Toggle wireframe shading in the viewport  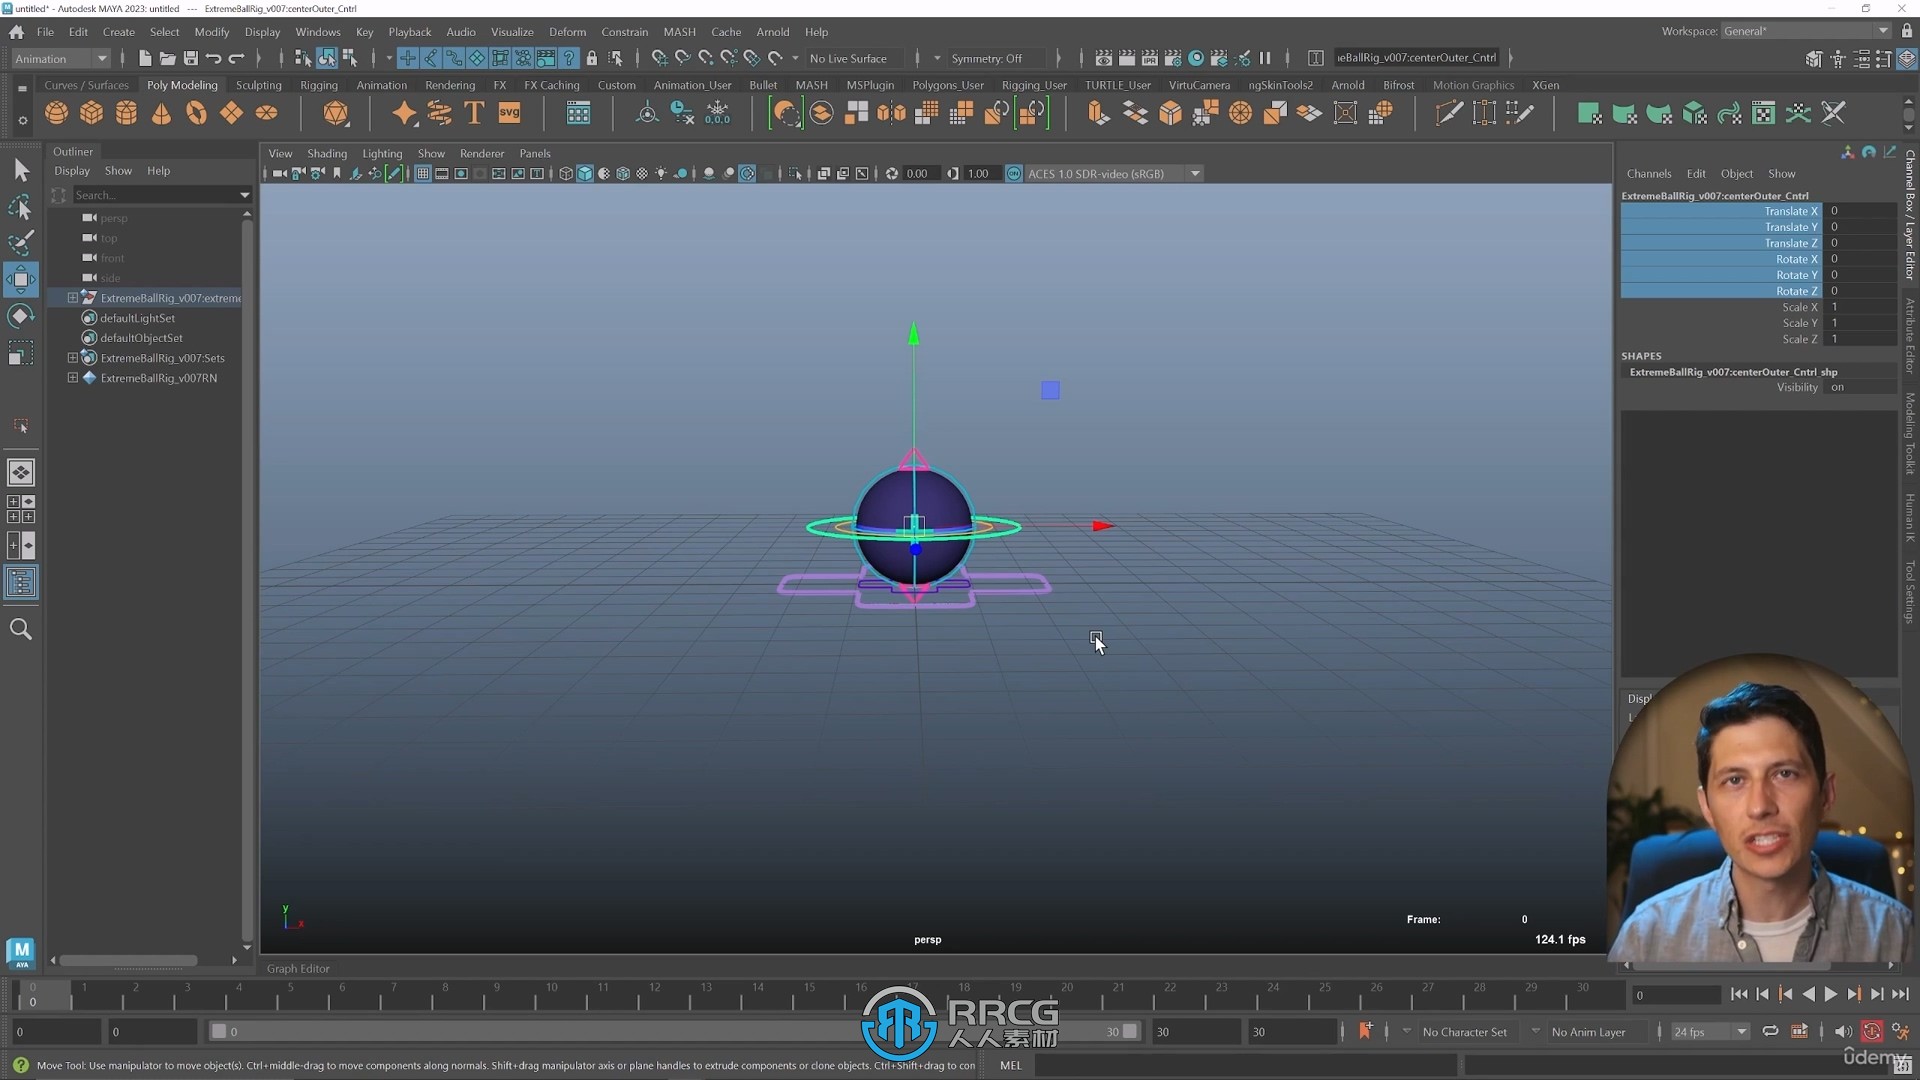click(566, 173)
